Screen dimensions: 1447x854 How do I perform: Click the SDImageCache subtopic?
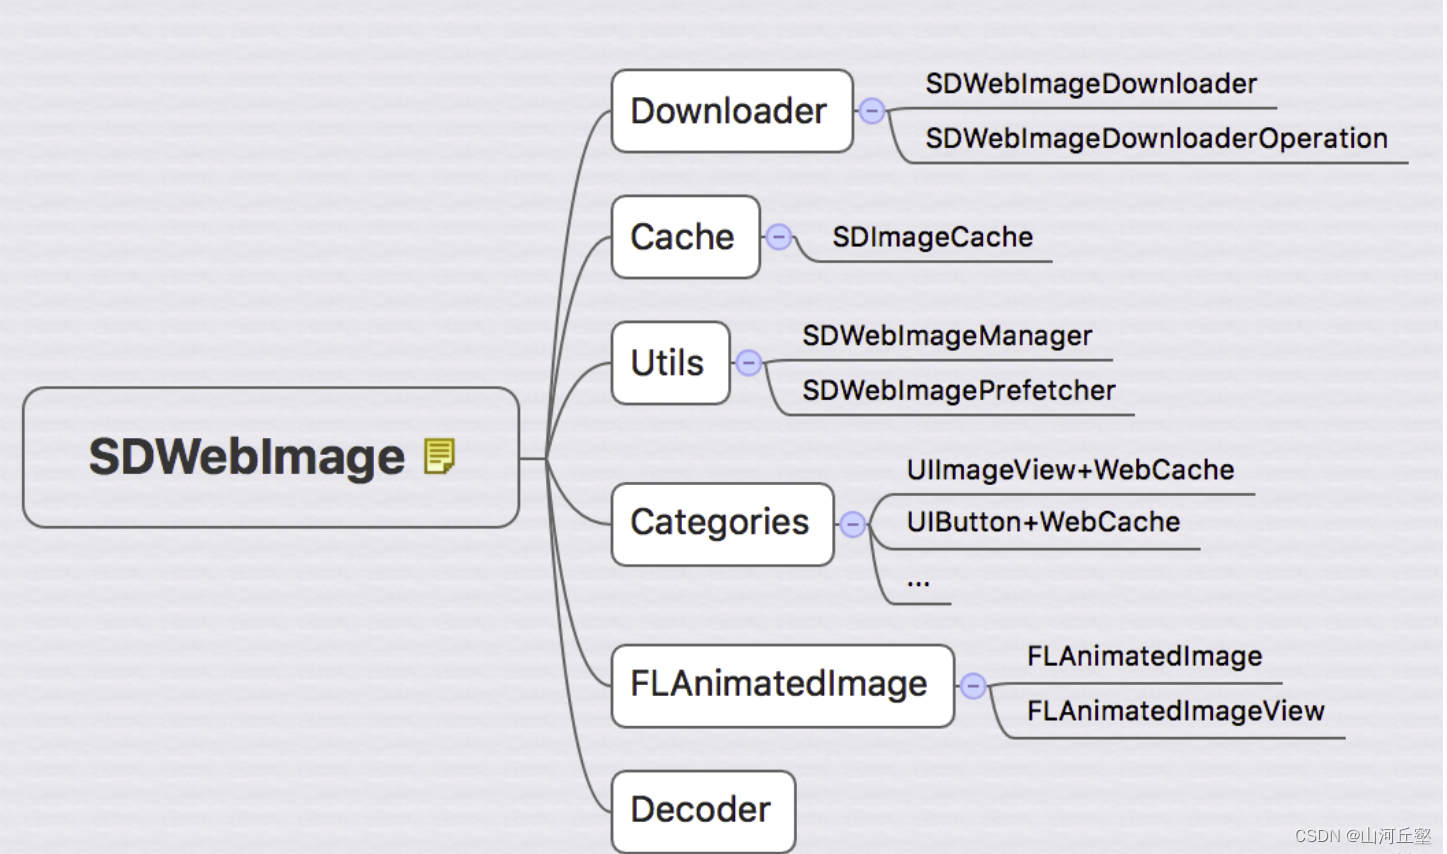coord(932,237)
